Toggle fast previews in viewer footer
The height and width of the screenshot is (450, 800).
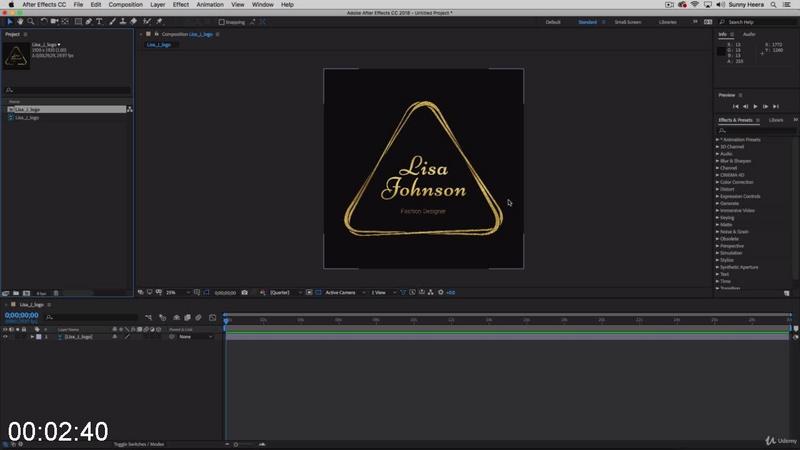(412, 292)
